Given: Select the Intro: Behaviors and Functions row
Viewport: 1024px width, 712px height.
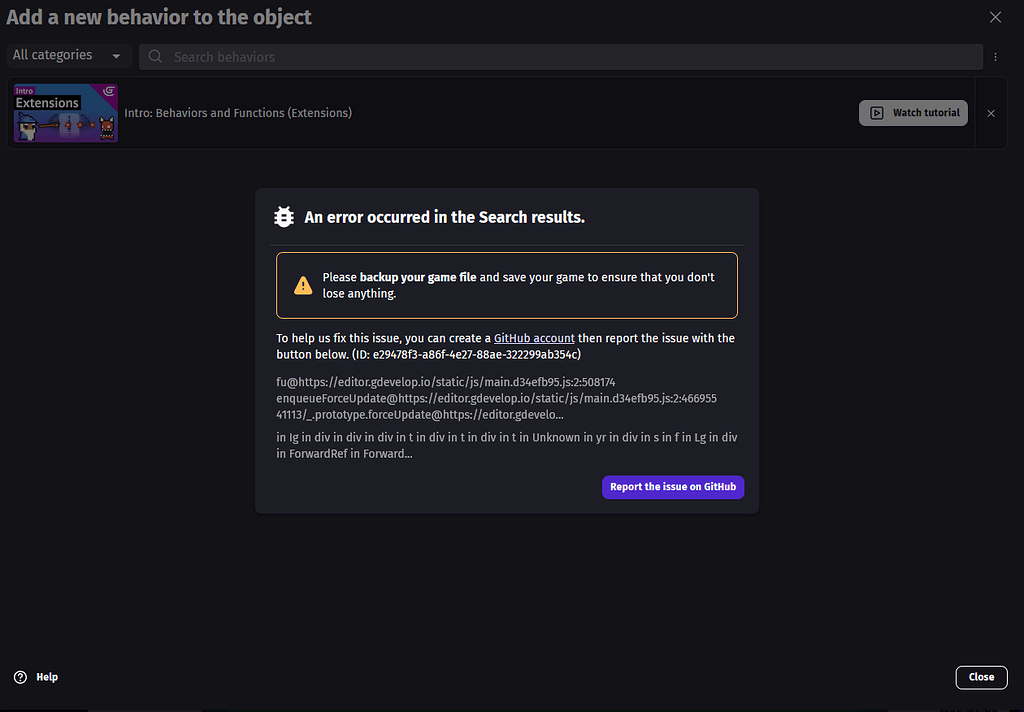Looking at the screenshot, I should [238, 112].
